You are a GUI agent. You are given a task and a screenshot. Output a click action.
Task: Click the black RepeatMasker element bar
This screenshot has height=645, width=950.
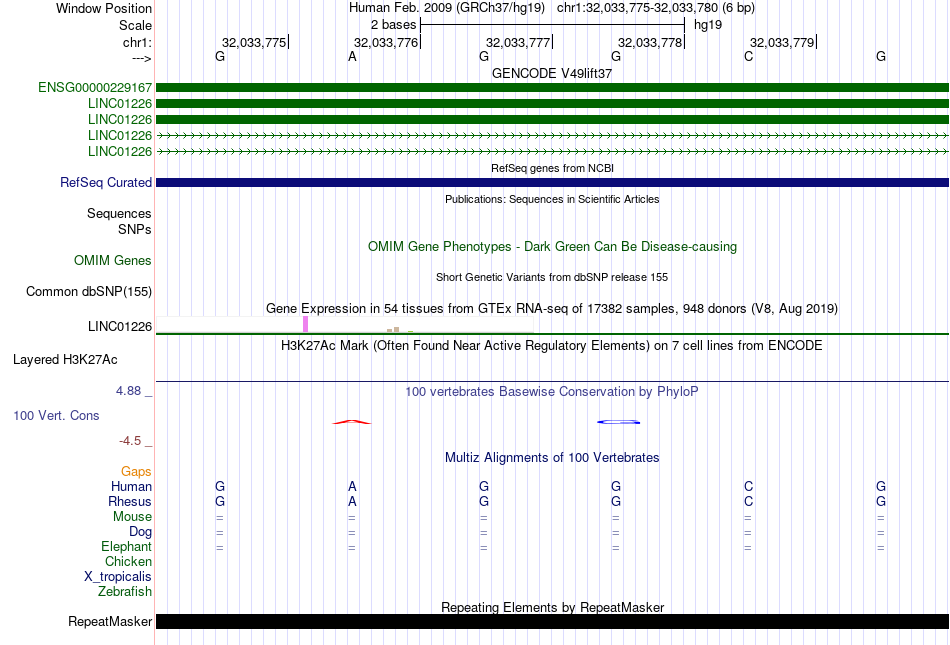[552, 621]
